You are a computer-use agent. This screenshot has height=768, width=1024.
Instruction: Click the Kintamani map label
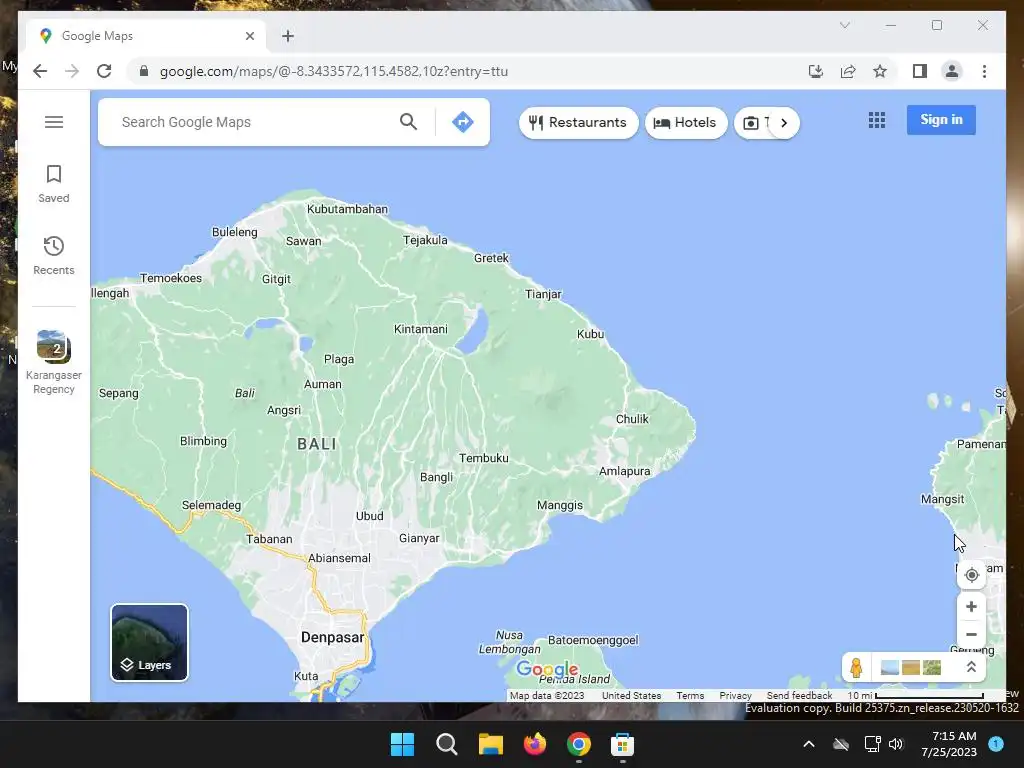(x=421, y=329)
